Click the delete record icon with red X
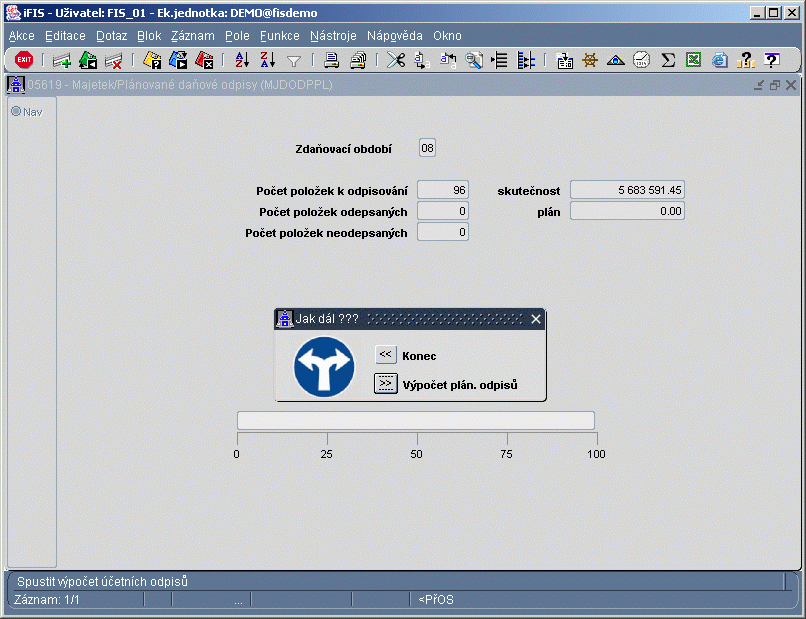Screen dimensions: 806x619 click(x=114, y=61)
